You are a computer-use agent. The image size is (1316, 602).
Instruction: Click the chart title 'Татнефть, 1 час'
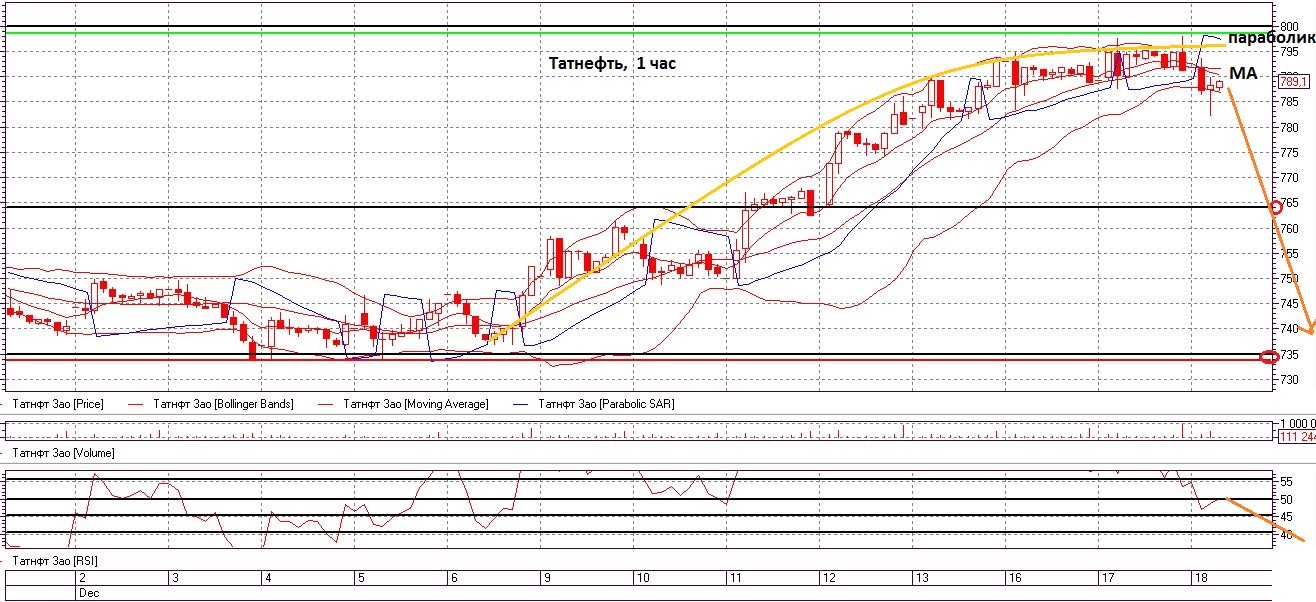click(x=612, y=63)
